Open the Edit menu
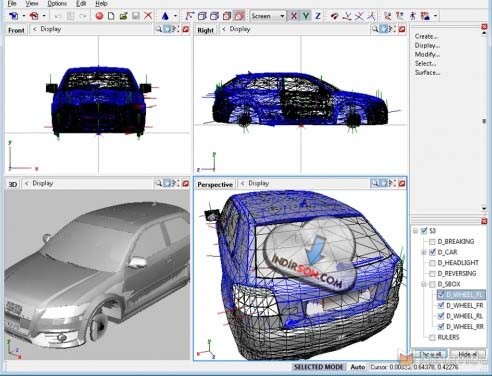Image resolution: width=492 pixels, height=376 pixels. coord(81,4)
